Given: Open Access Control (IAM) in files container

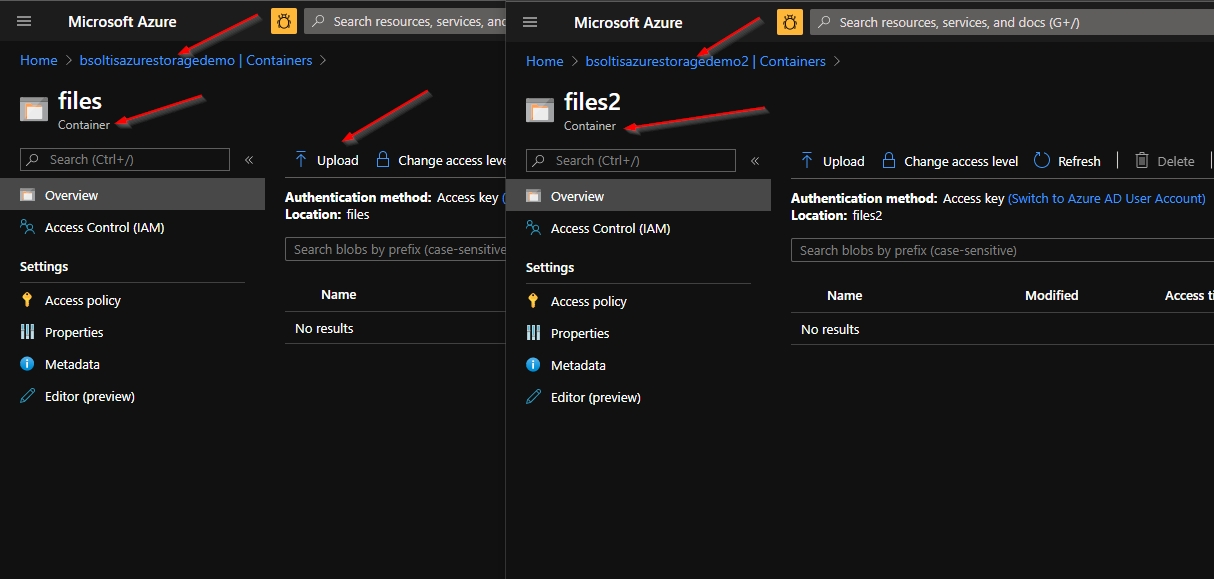Looking at the screenshot, I should [x=104, y=227].
